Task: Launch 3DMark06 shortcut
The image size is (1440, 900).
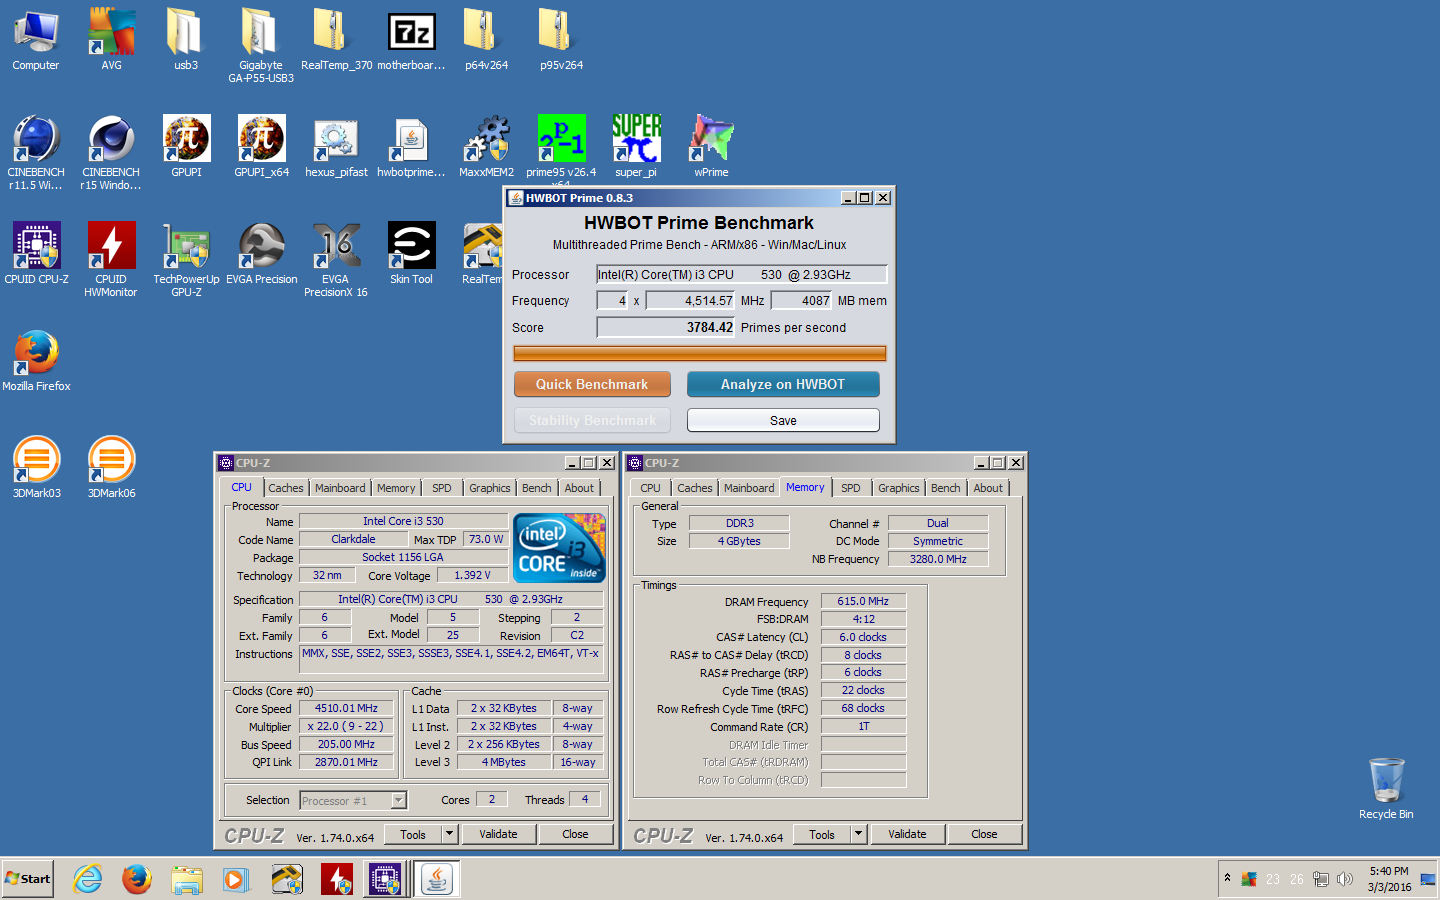Action: 111,468
